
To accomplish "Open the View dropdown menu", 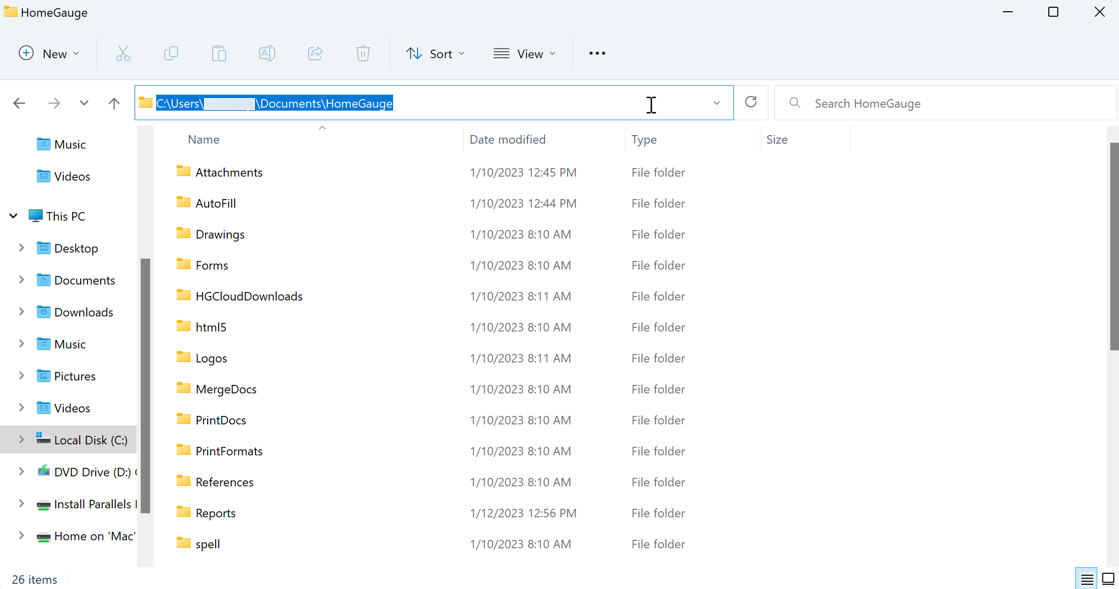I will pos(524,54).
